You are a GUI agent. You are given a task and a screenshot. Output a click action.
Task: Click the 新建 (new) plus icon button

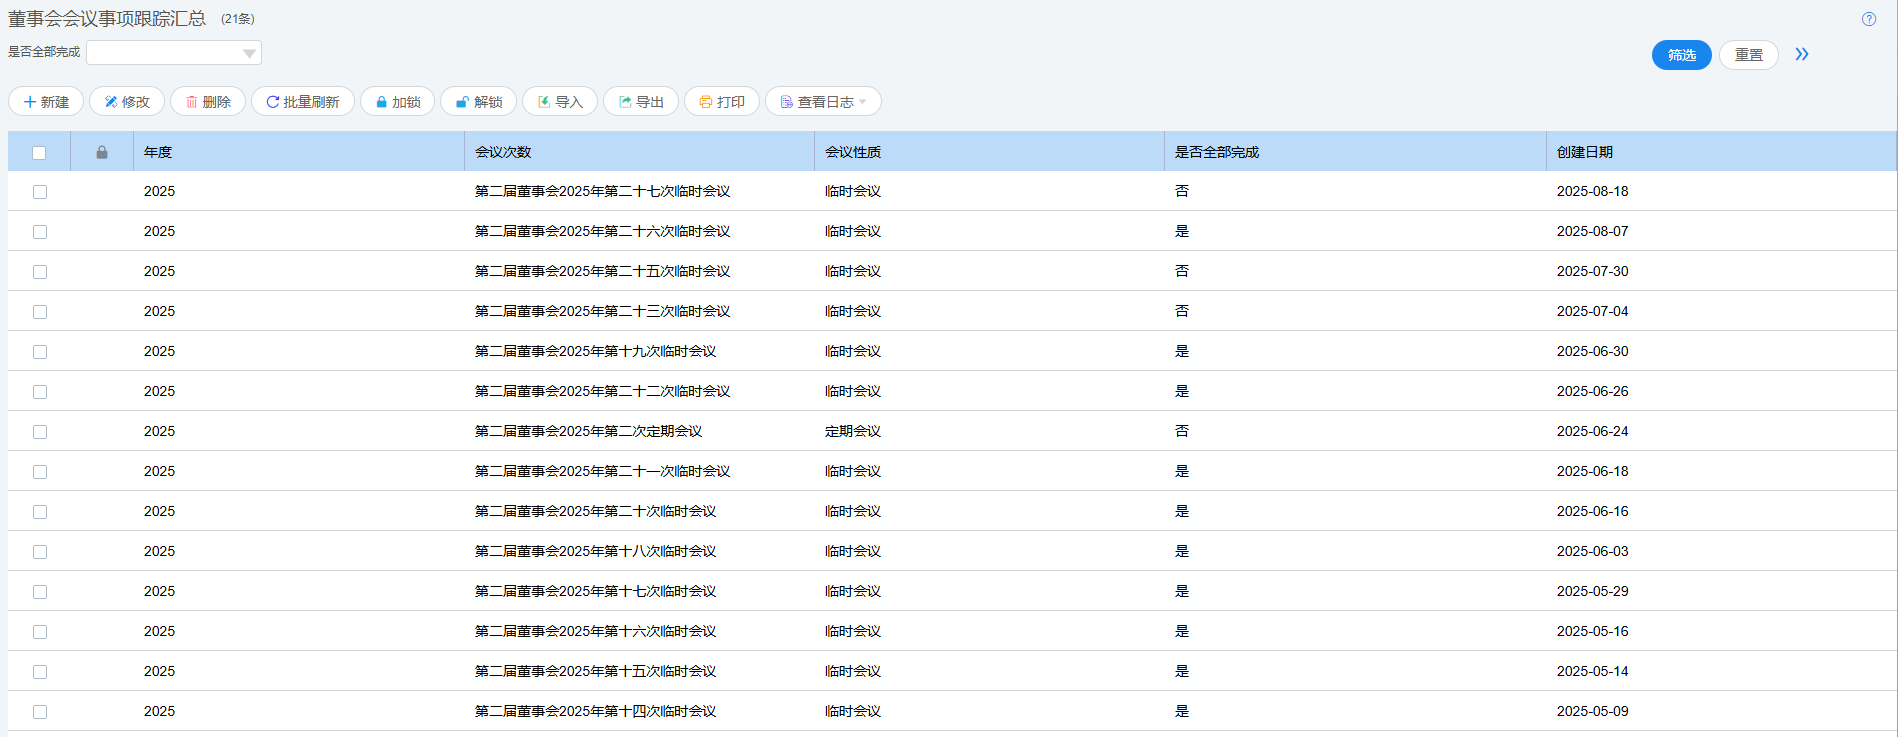click(x=46, y=102)
